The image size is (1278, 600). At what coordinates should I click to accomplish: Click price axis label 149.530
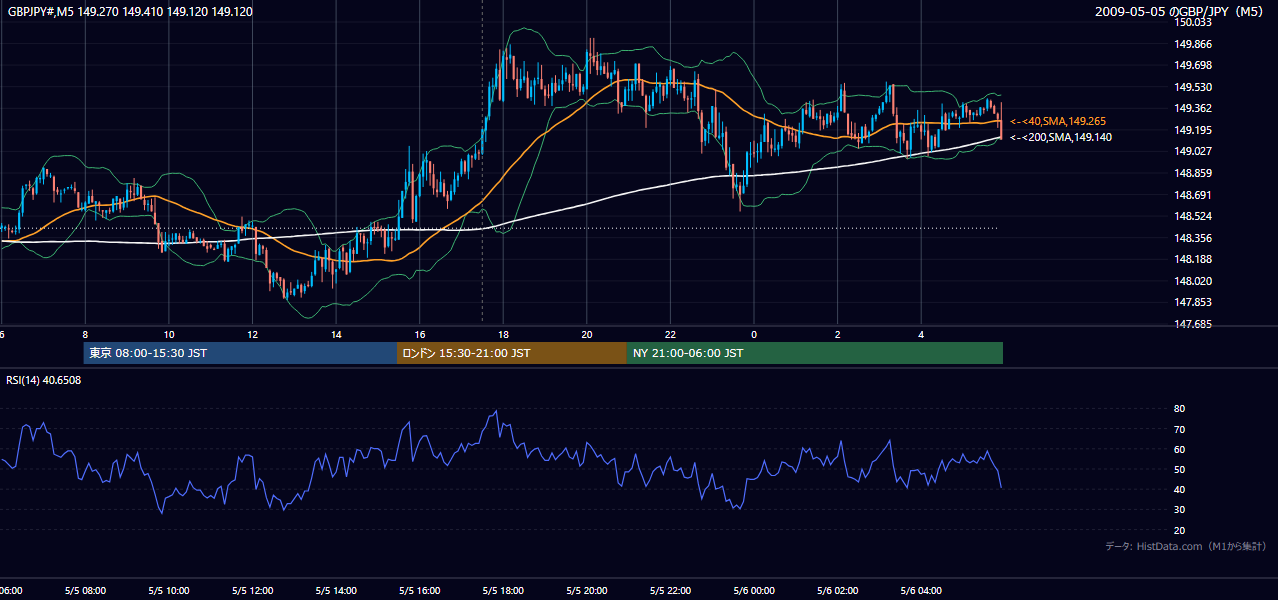click(1193, 87)
